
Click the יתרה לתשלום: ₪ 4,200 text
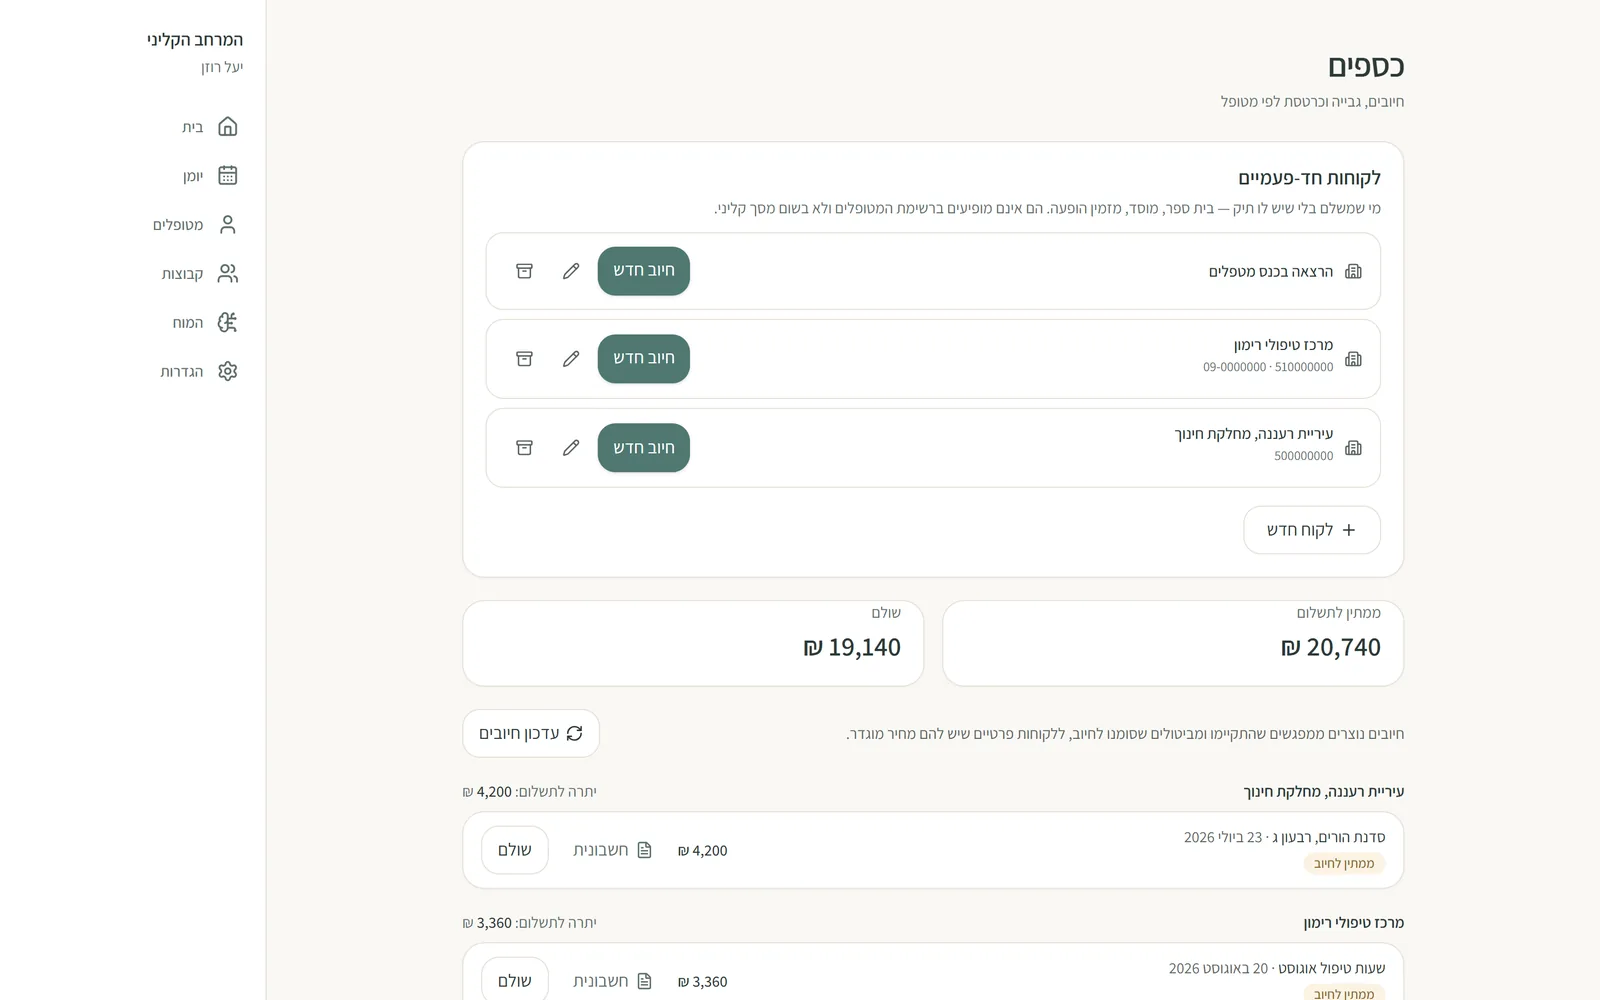[x=529, y=792]
